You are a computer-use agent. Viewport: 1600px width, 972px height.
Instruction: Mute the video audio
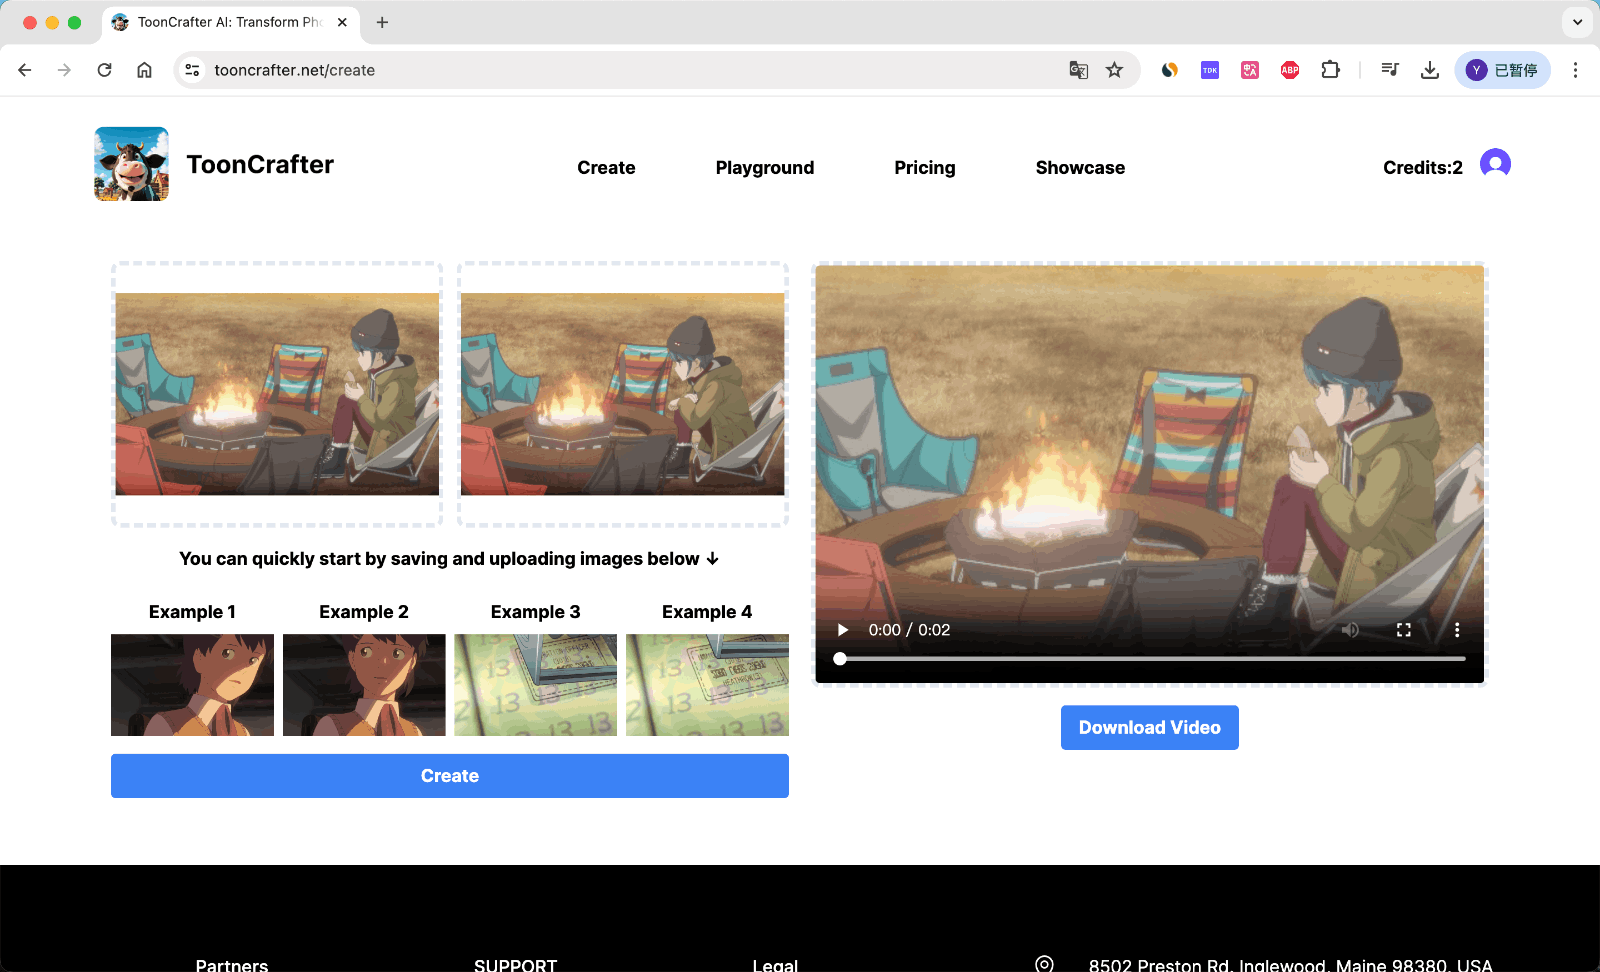pos(1350,630)
